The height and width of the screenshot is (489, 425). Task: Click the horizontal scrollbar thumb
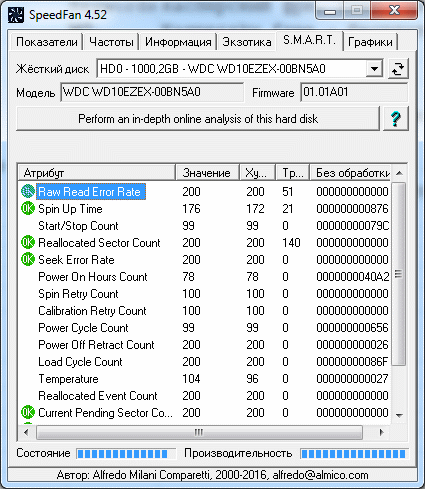click(x=199, y=432)
